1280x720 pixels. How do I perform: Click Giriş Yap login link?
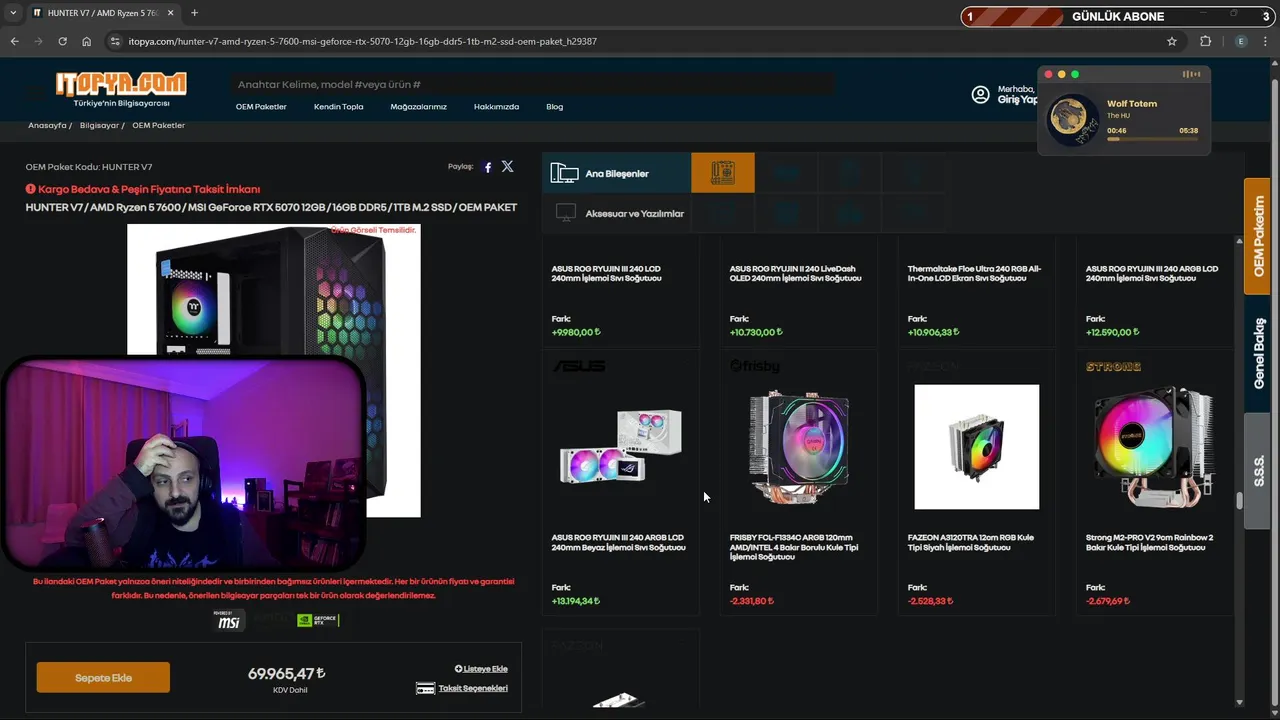point(1016,100)
